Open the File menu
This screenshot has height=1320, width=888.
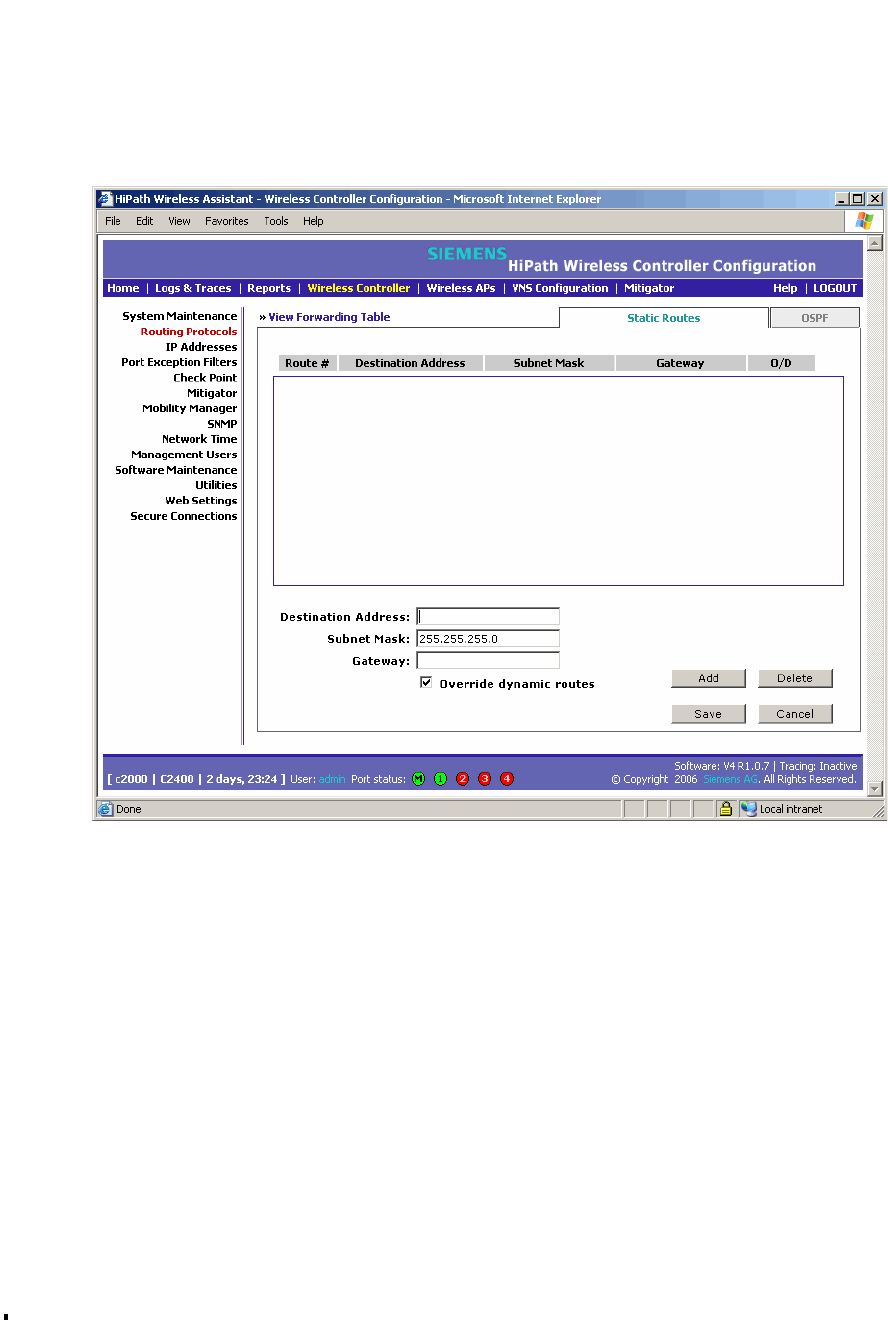click(113, 221)
